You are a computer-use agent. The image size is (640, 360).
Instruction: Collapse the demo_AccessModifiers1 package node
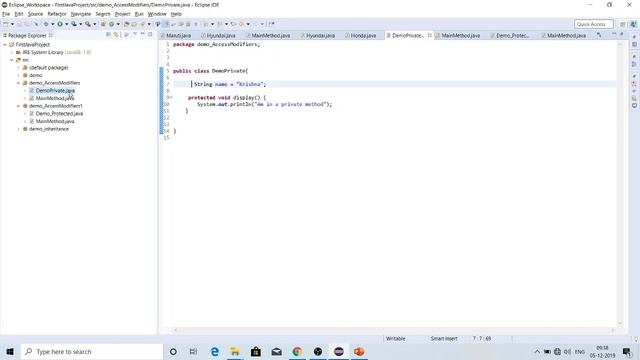pyautogui.click(x=18, y=106)
